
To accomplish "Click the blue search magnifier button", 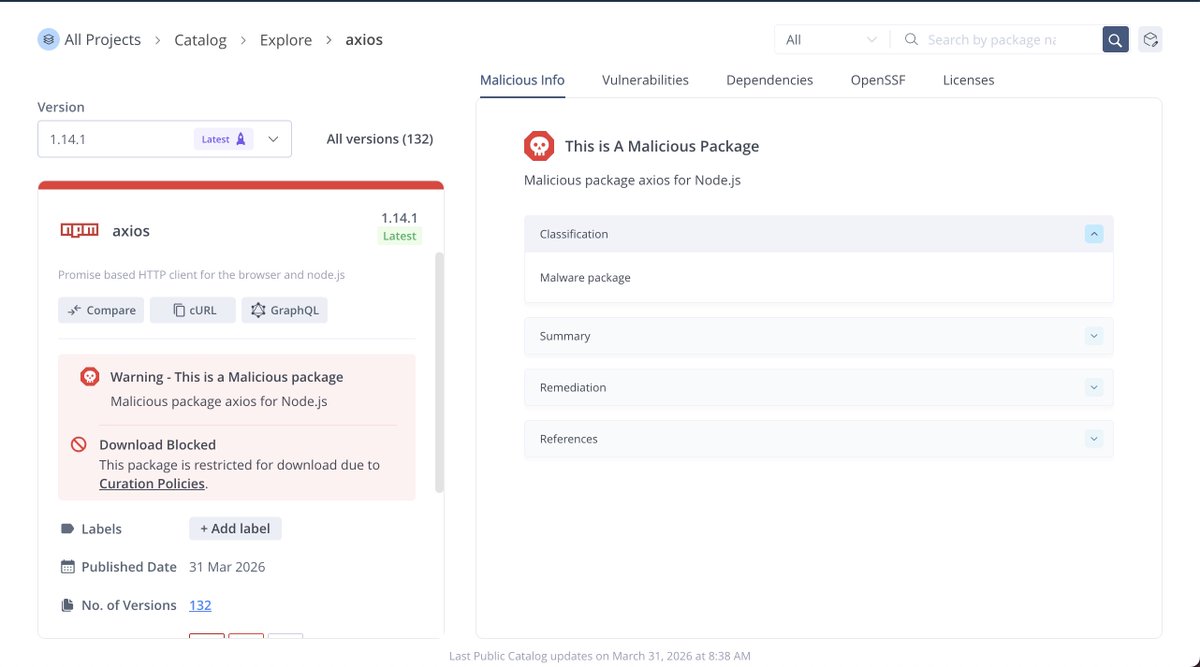I will [1115, 40].
